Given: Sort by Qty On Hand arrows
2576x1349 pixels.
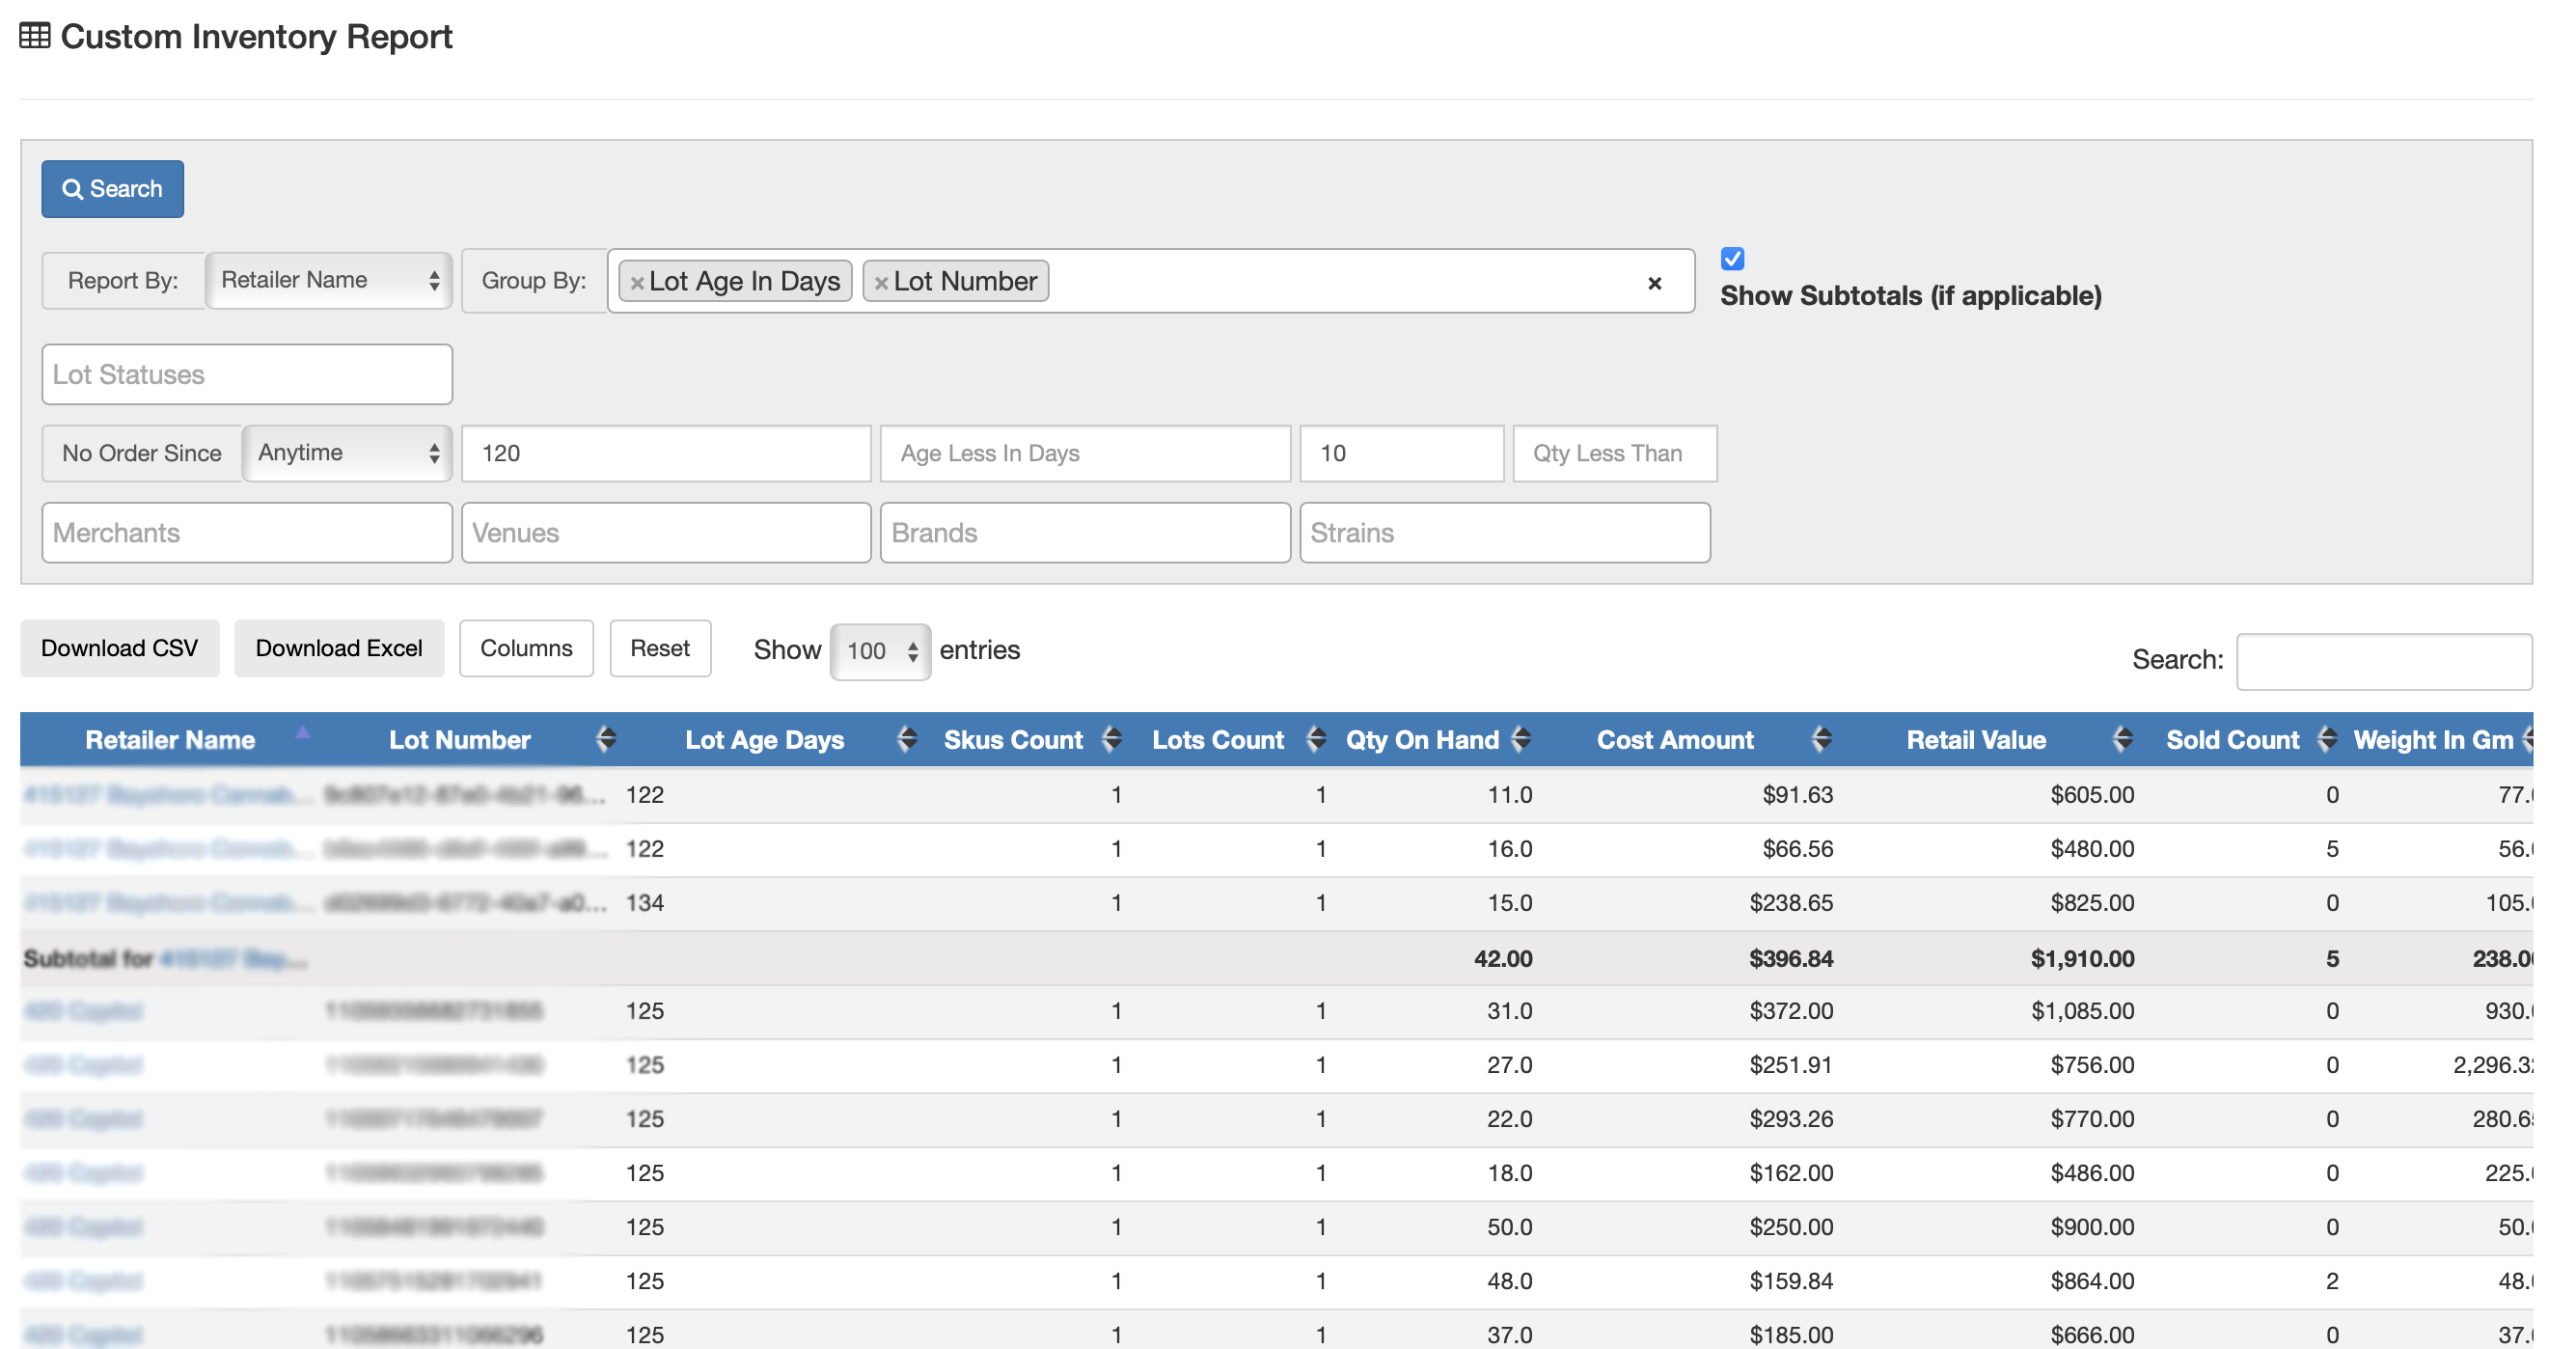Looking at the screenshot, I should (1520, 739).
